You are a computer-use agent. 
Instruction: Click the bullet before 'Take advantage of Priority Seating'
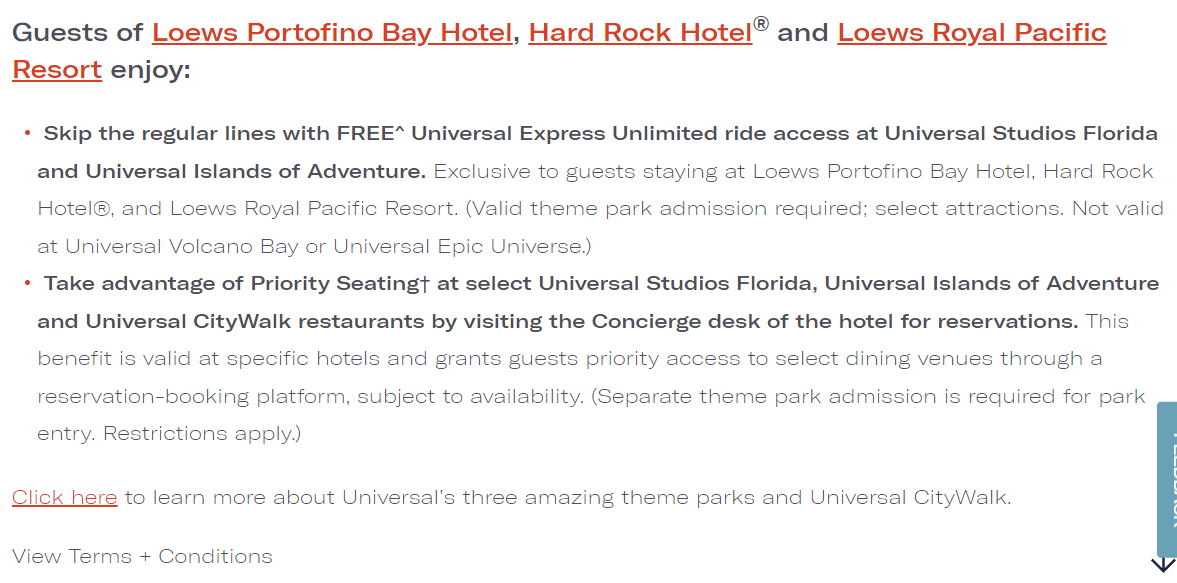(28, 283)
